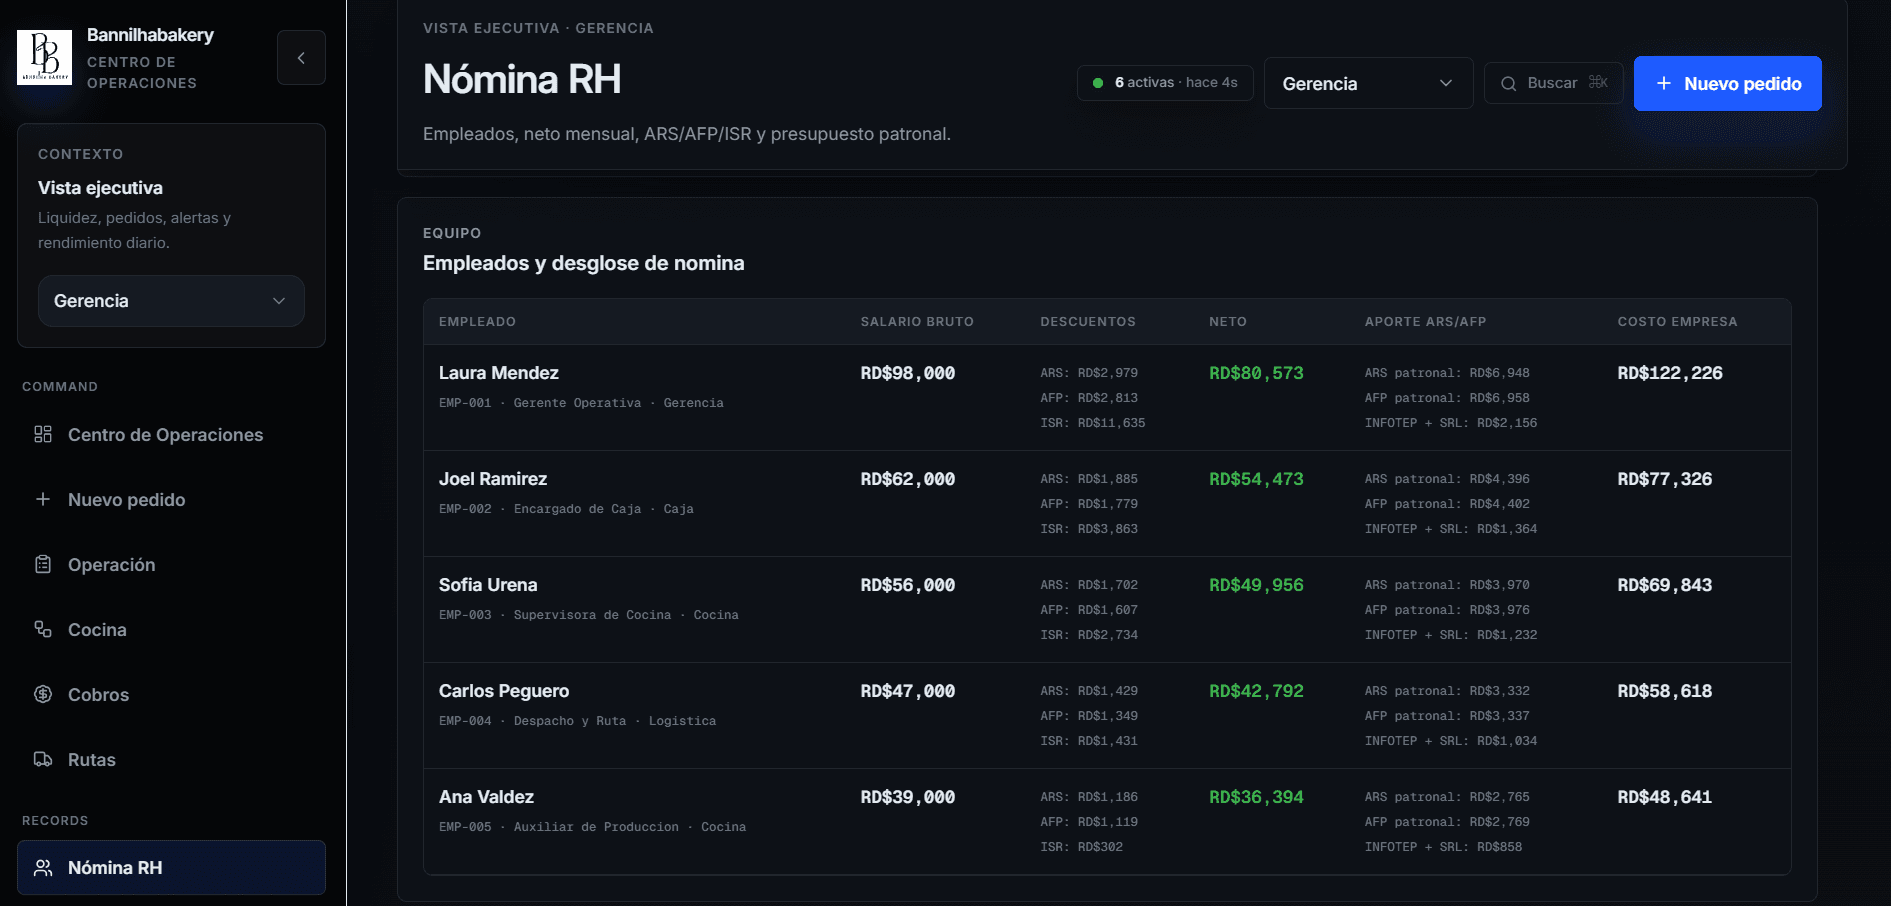Select employee Laura Mendez
The height and width of the screenshot is (906, 1891).
498,373
